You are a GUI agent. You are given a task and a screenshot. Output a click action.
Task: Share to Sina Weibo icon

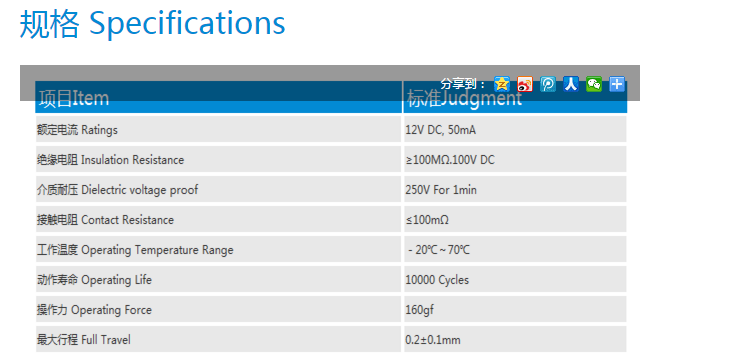pos(525,84)
